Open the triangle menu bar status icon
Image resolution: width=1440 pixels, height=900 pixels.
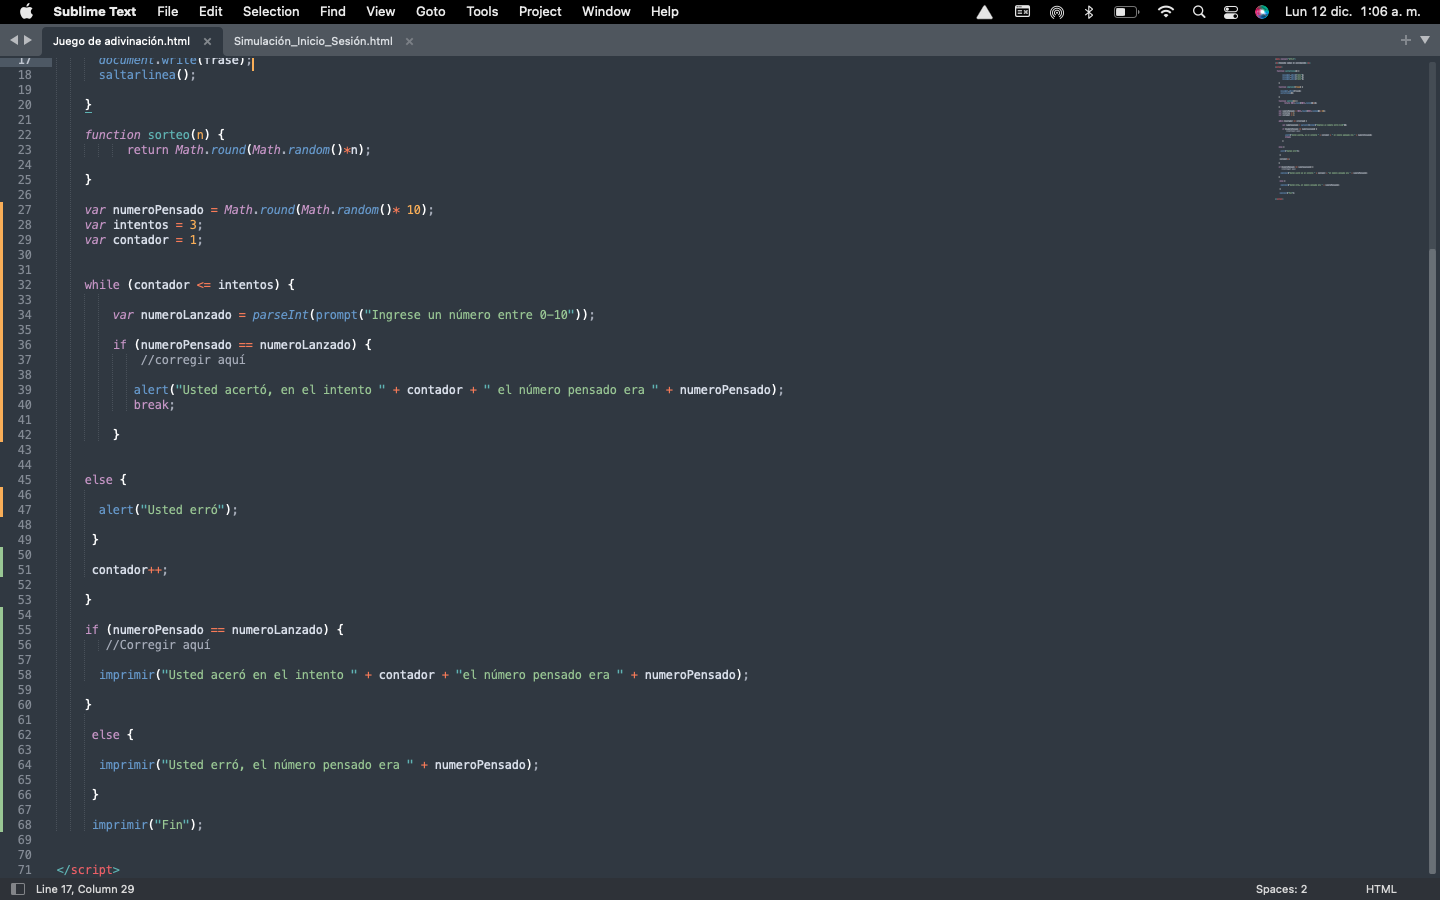(x=985, y=12)
